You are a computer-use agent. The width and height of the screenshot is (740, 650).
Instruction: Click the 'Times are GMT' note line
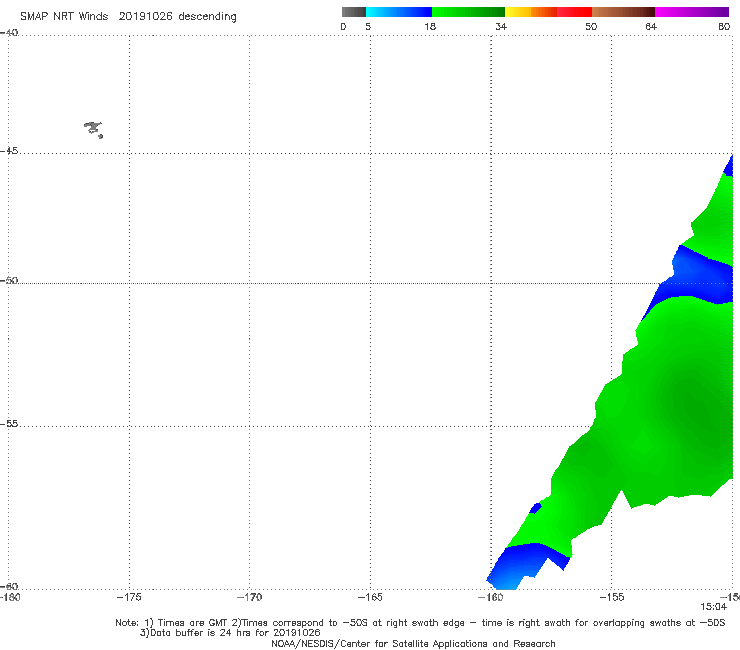click(420, 623)
